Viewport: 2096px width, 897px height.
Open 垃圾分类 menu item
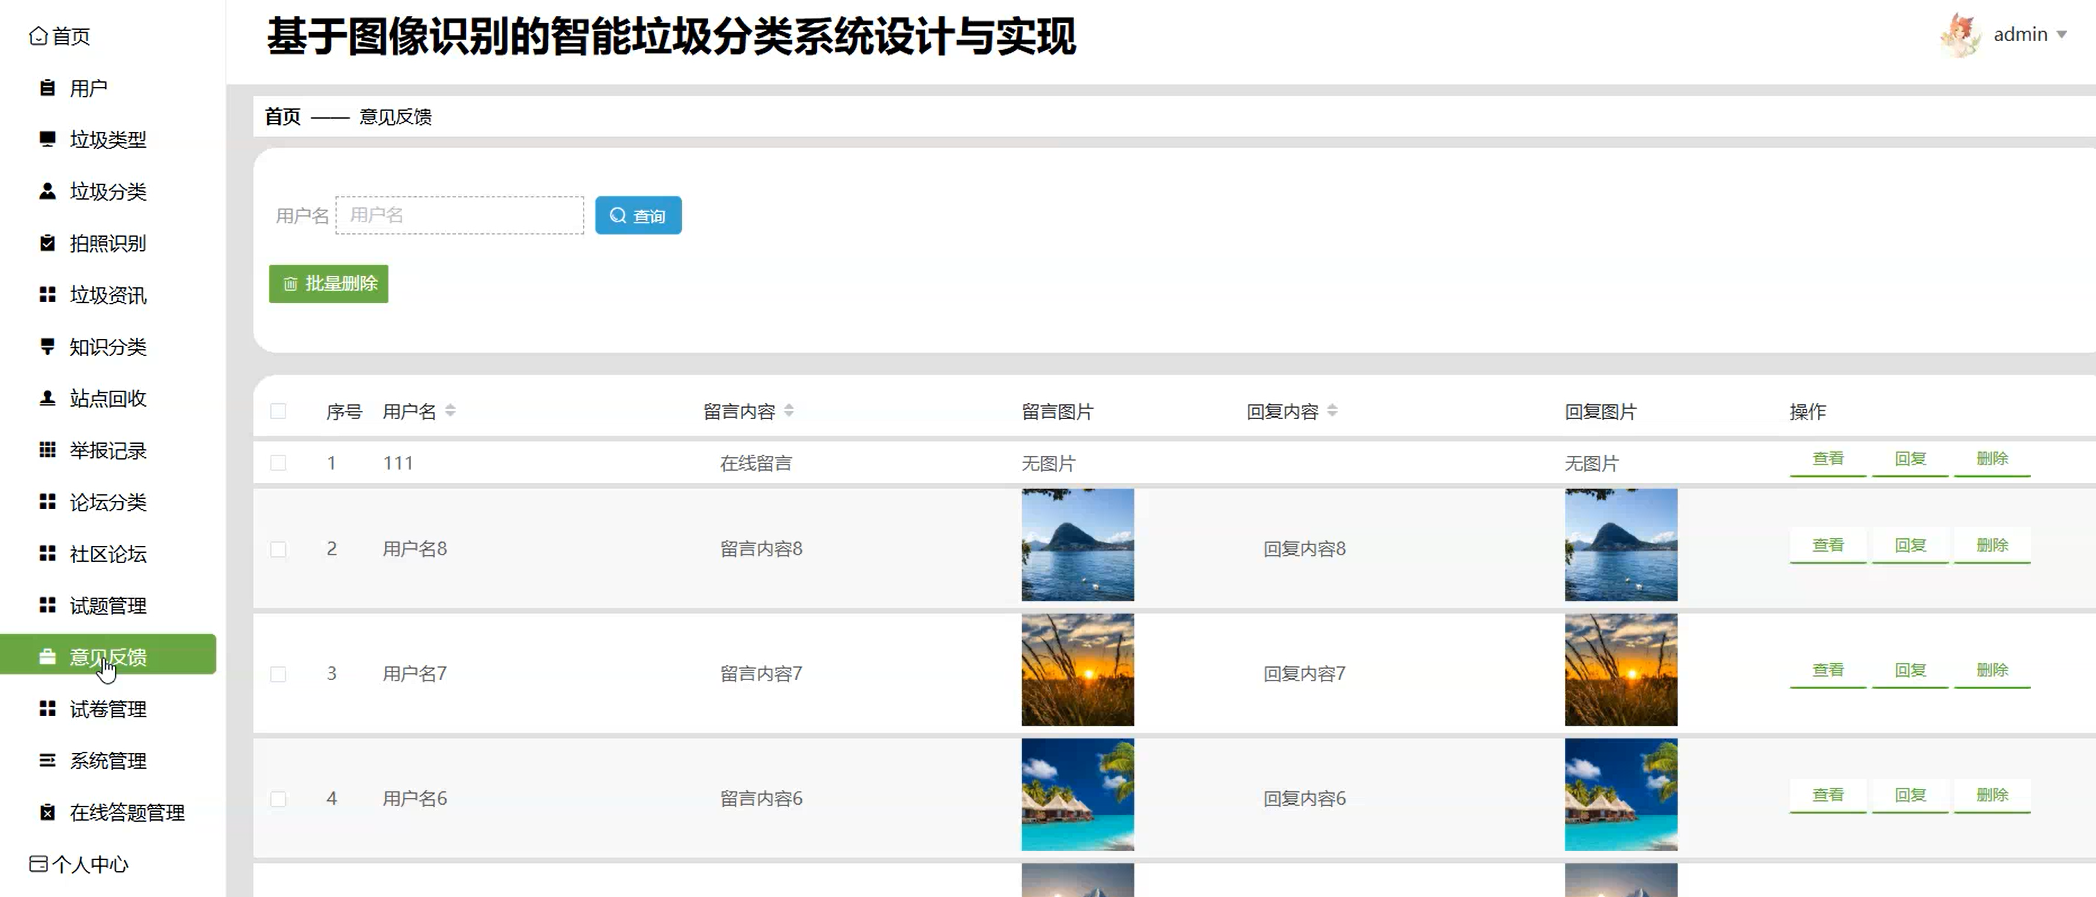[108, 191]
